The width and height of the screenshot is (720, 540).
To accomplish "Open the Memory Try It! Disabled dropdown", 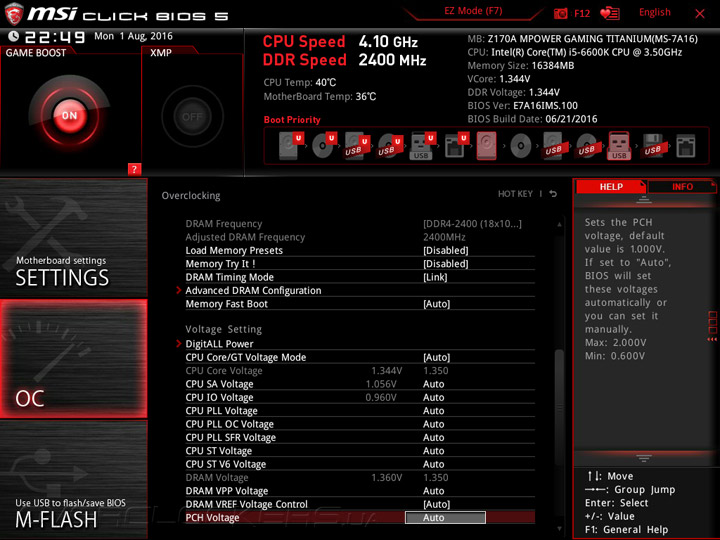I will click(x=445, y=264).
